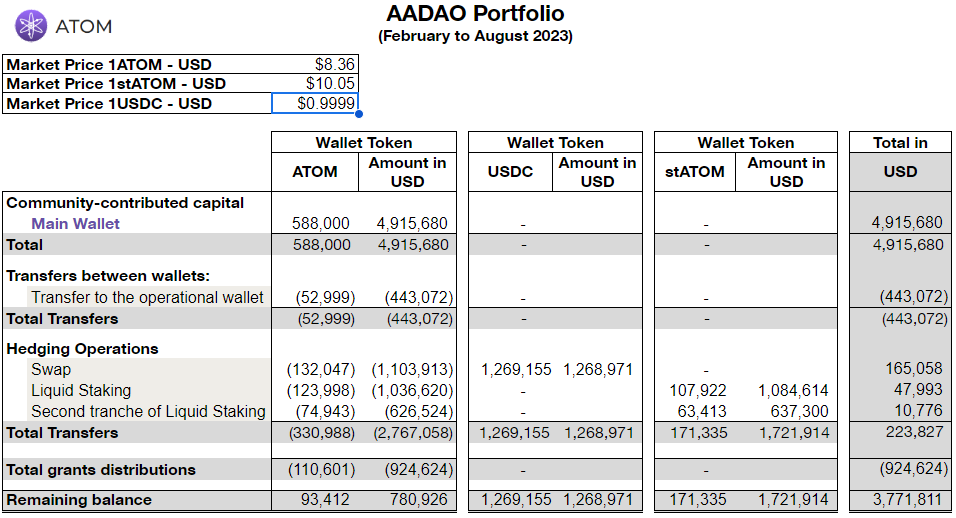The height and width of the screenshot is (518, 956).
Task: Click 'Amount in USD' header beside stATOM
Action: 787,172
